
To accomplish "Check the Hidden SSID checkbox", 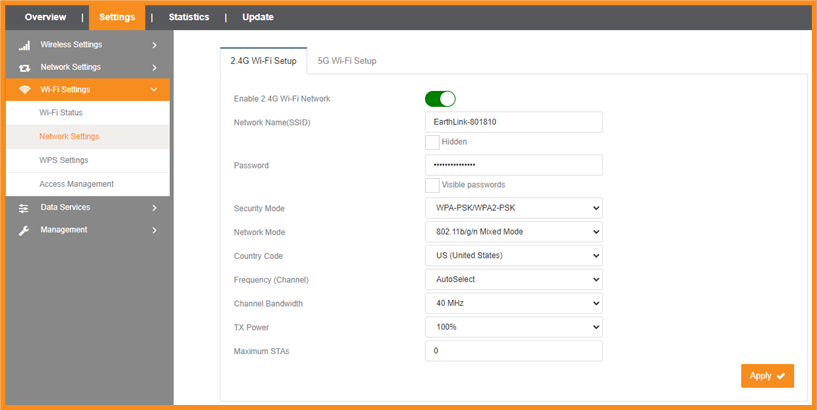I will click(x=432, y=142).
